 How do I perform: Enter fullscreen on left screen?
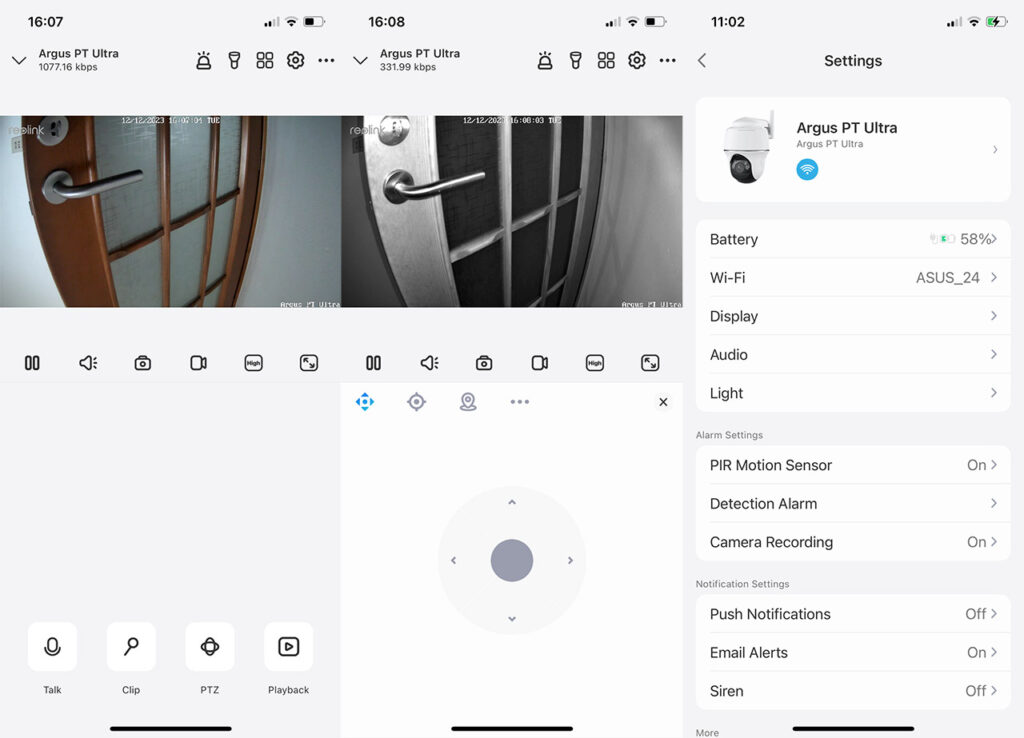tap(309, 363)
